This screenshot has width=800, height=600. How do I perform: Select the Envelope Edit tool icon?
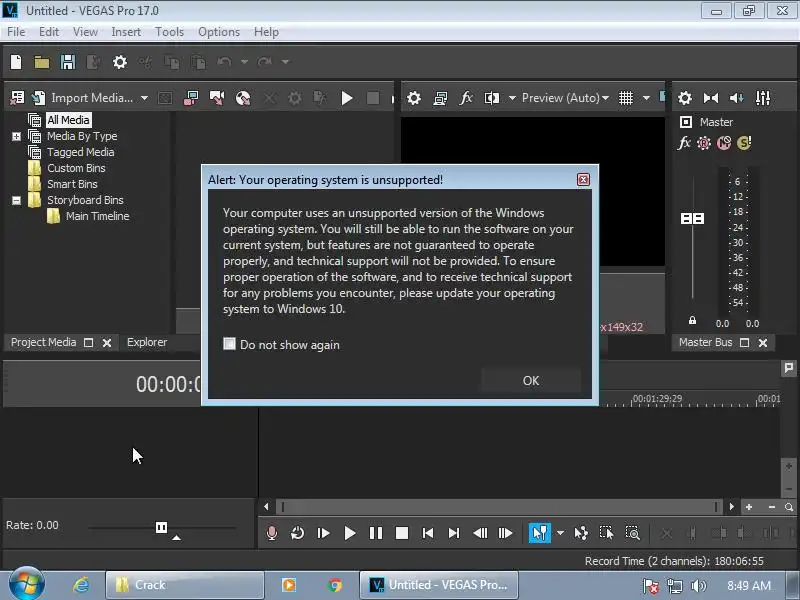(x=581, y=534)
